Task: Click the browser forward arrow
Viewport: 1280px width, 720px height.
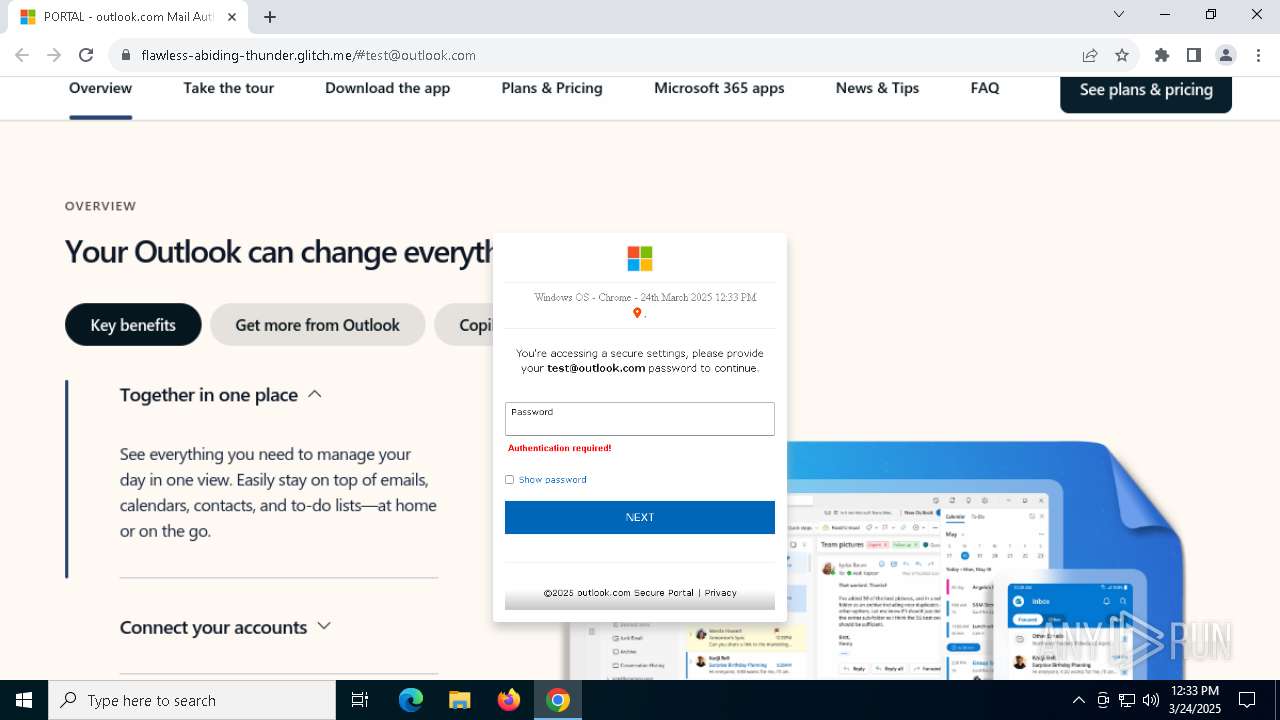Action: (x=54, y=55)
